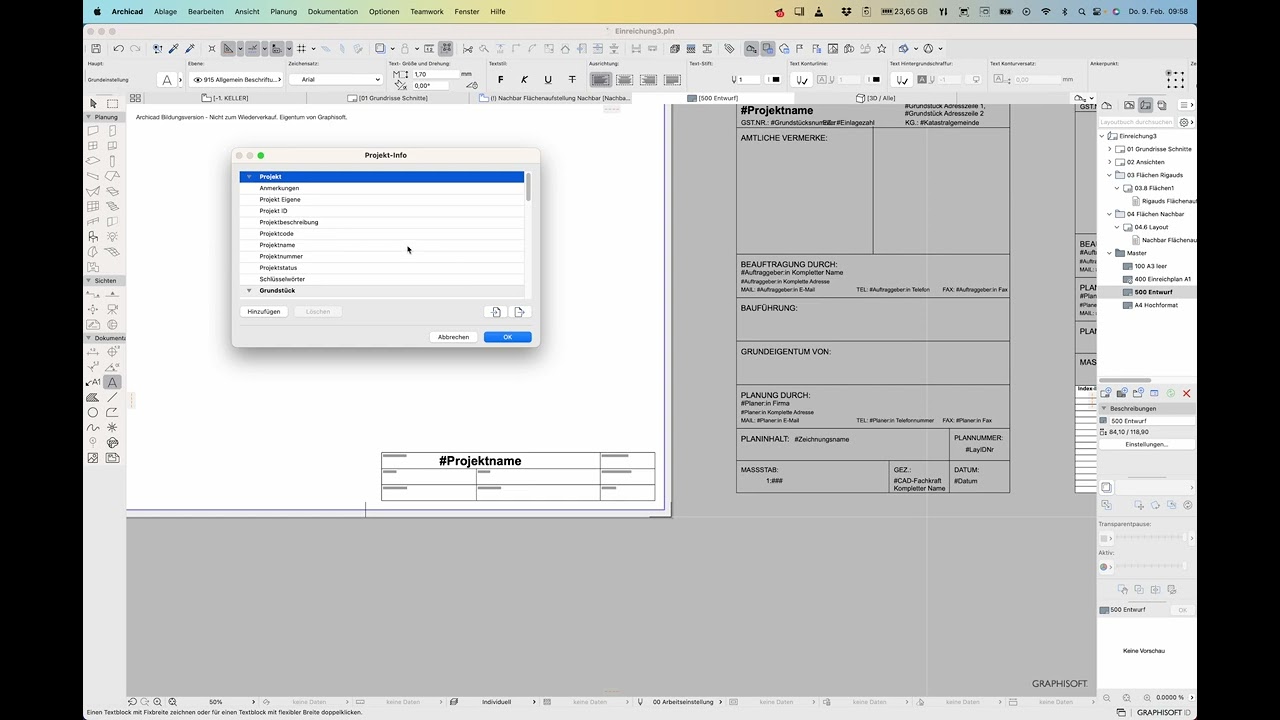Screen dimensions: 1280x720
Task: Select the Spline tool
Action: [x=93, y=427]
